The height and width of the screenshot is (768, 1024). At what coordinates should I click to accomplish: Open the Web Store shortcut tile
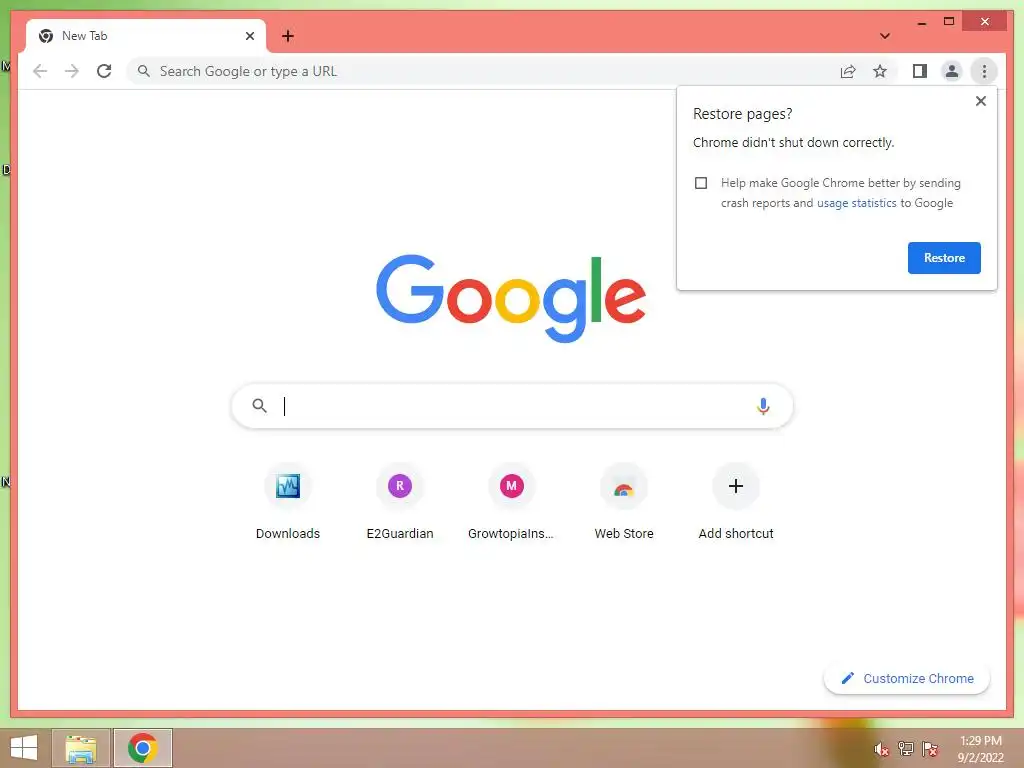[x=624, y=503]
